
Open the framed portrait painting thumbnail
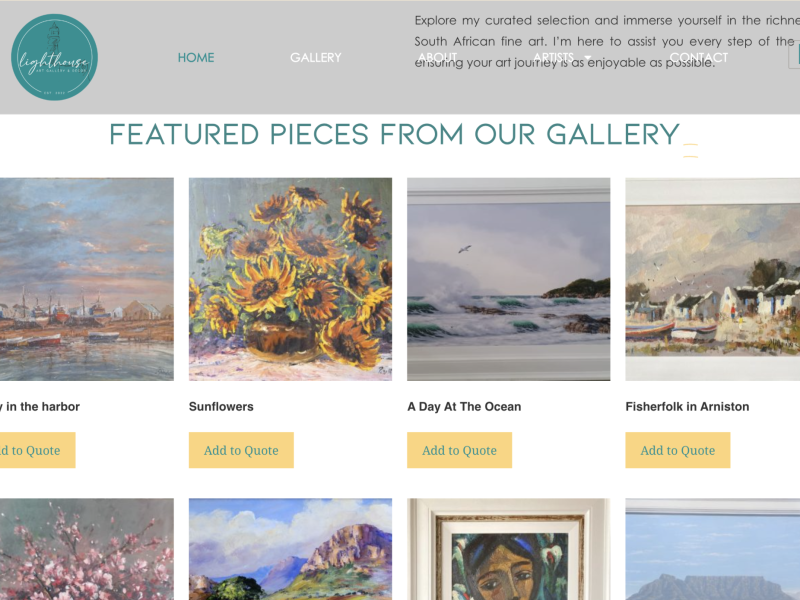(508, 550)
